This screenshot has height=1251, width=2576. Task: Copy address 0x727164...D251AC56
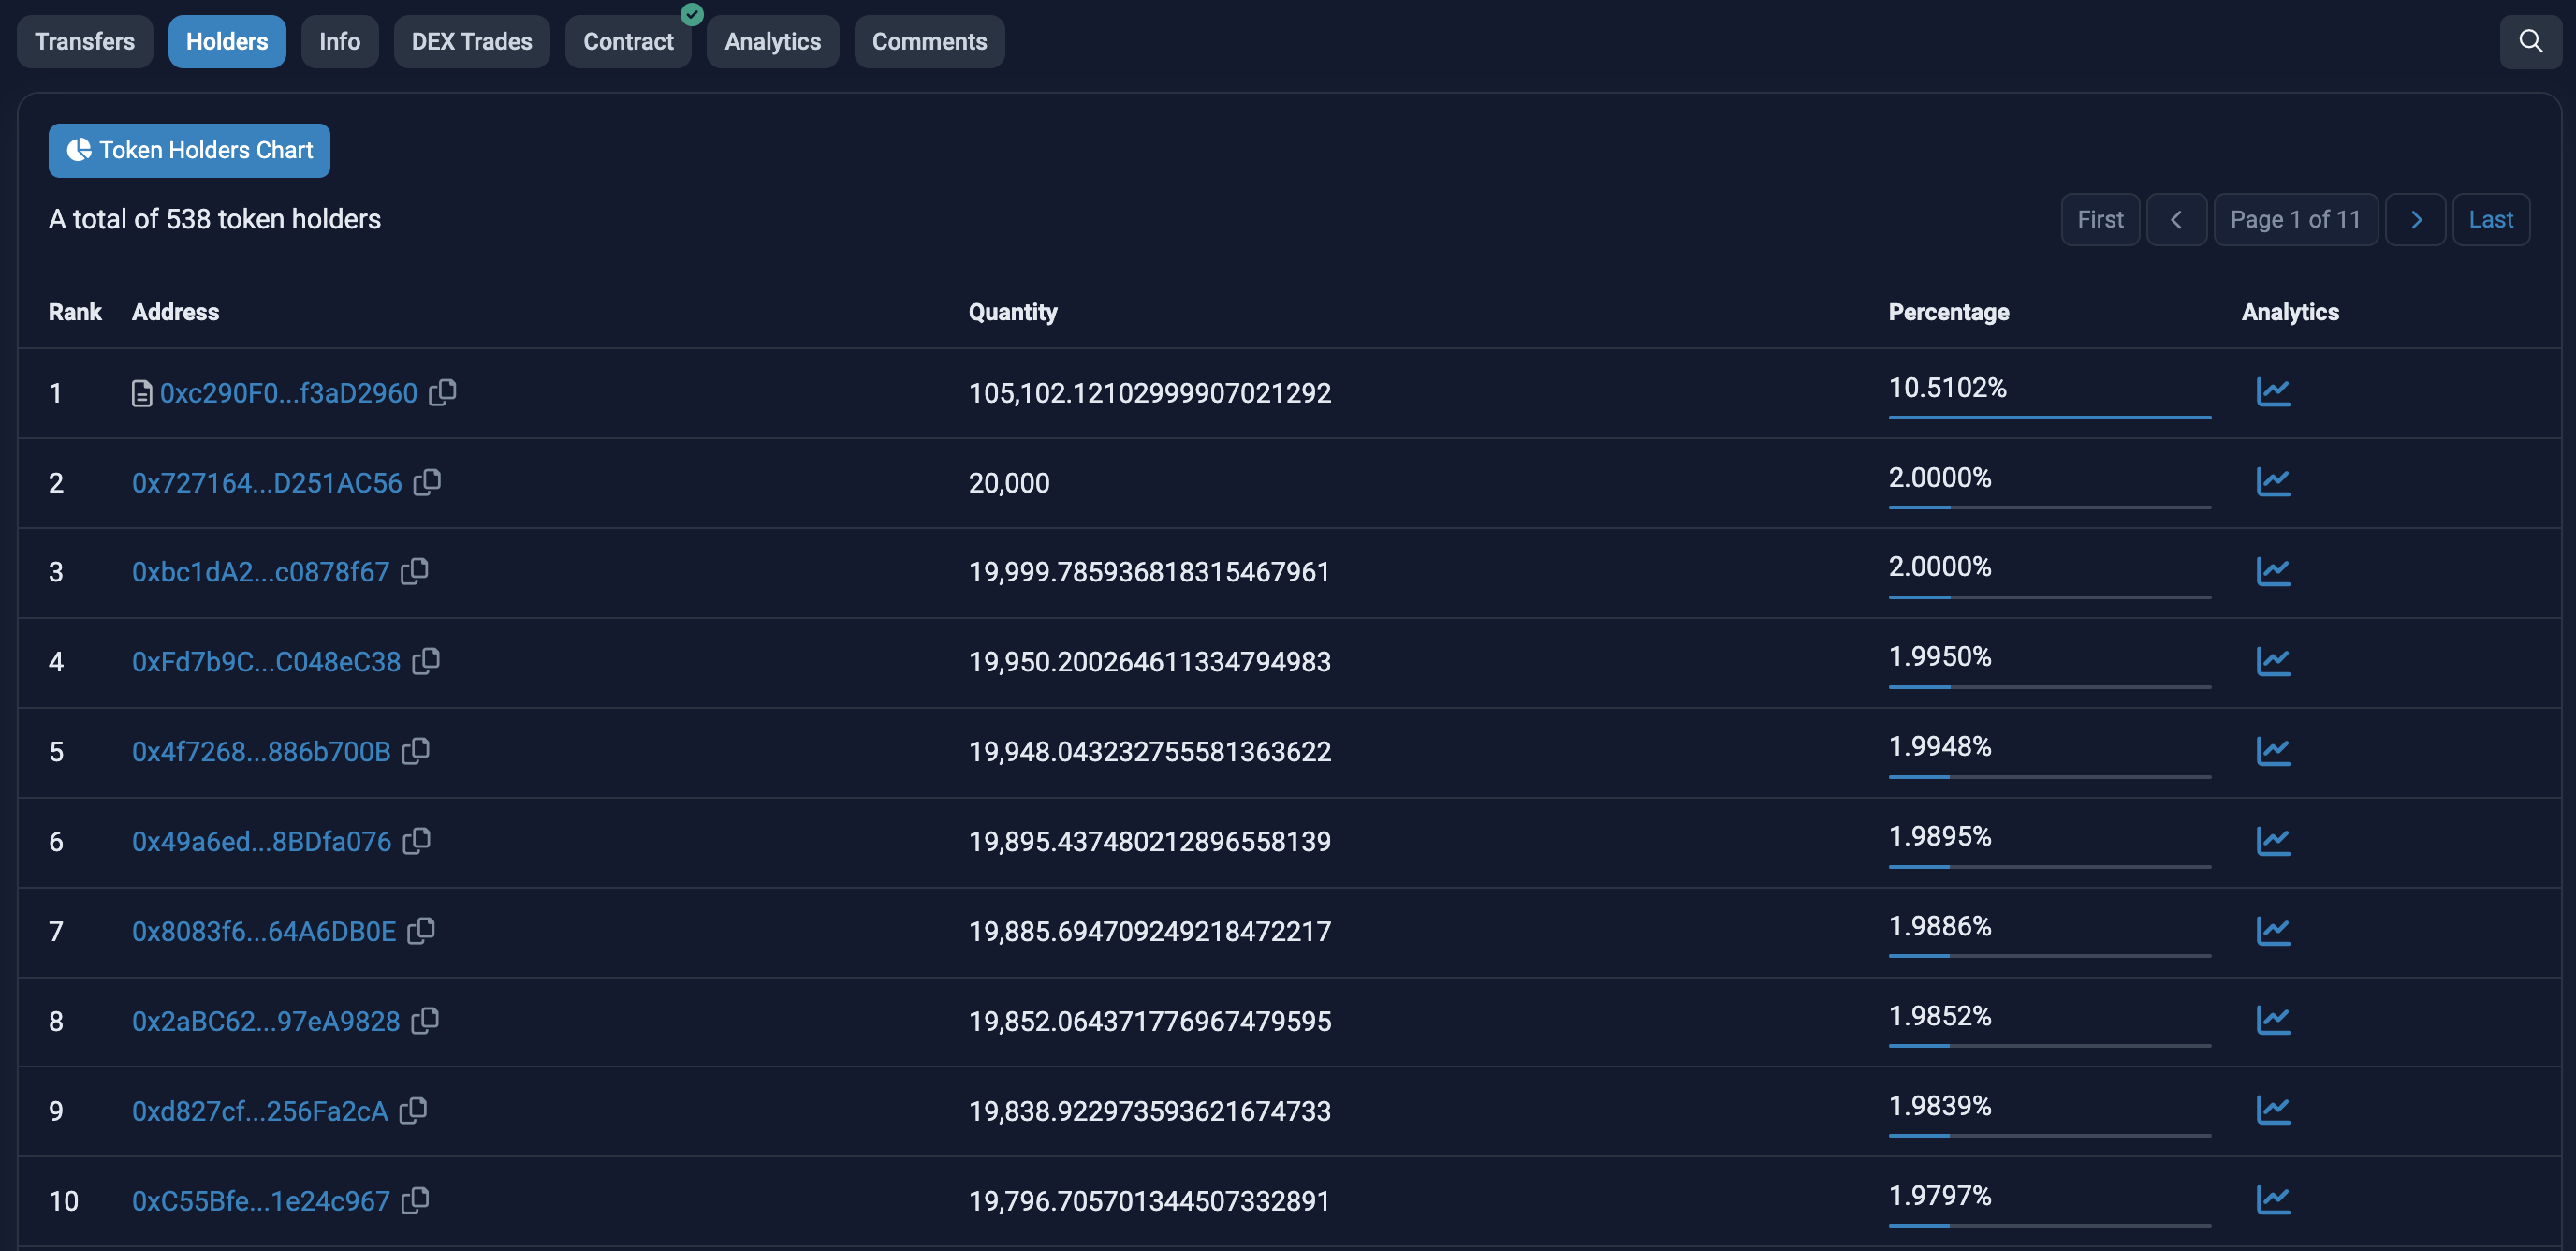click(x=427, y=482)
